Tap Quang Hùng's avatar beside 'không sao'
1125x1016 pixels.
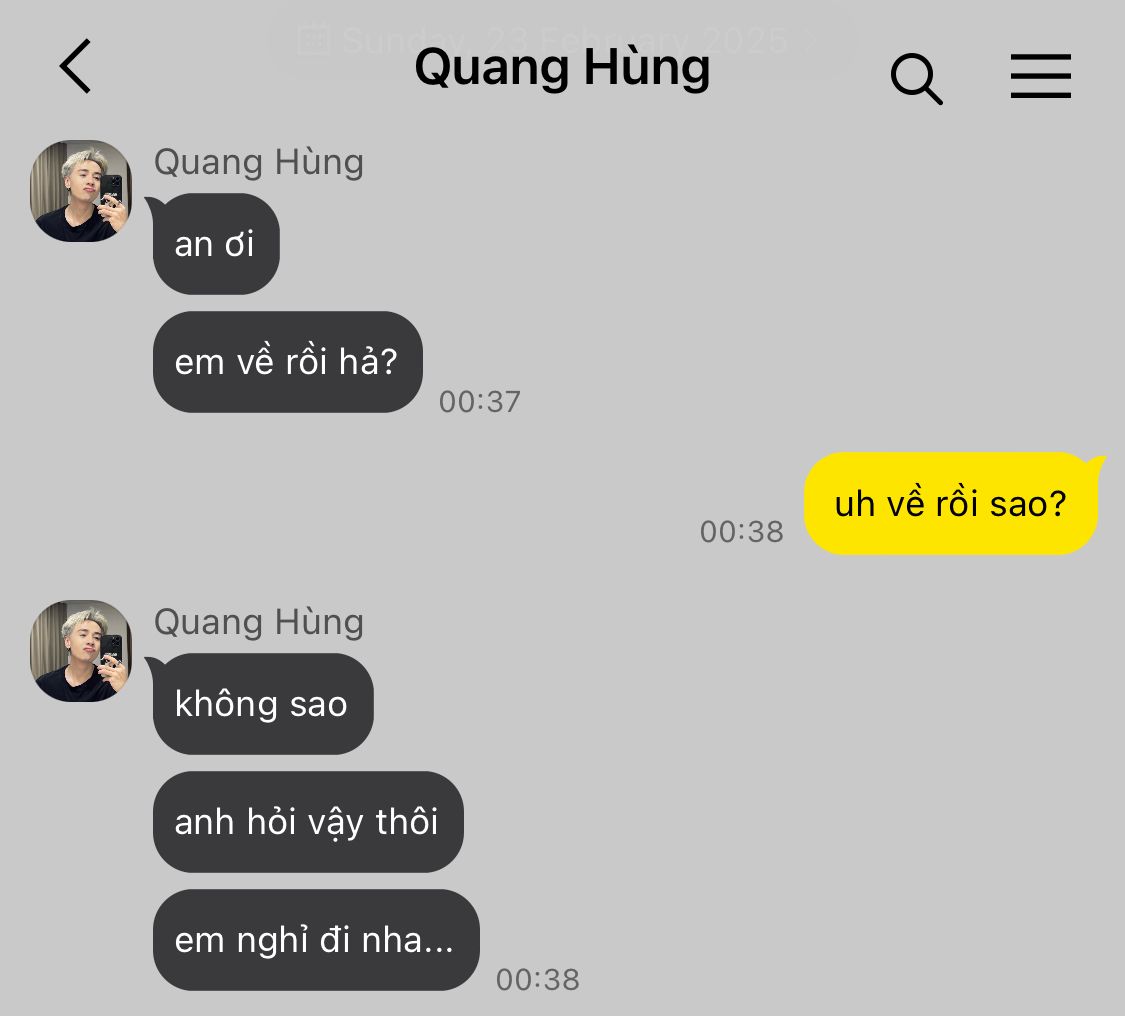(80, 651)
